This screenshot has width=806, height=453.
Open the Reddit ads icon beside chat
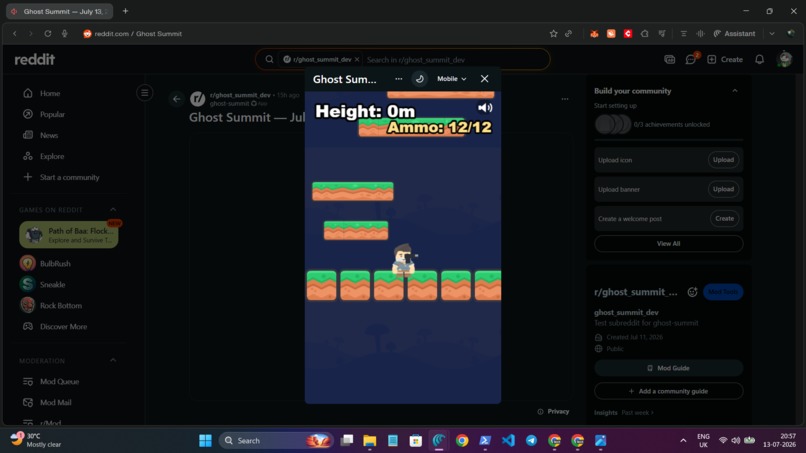[669, 60]
